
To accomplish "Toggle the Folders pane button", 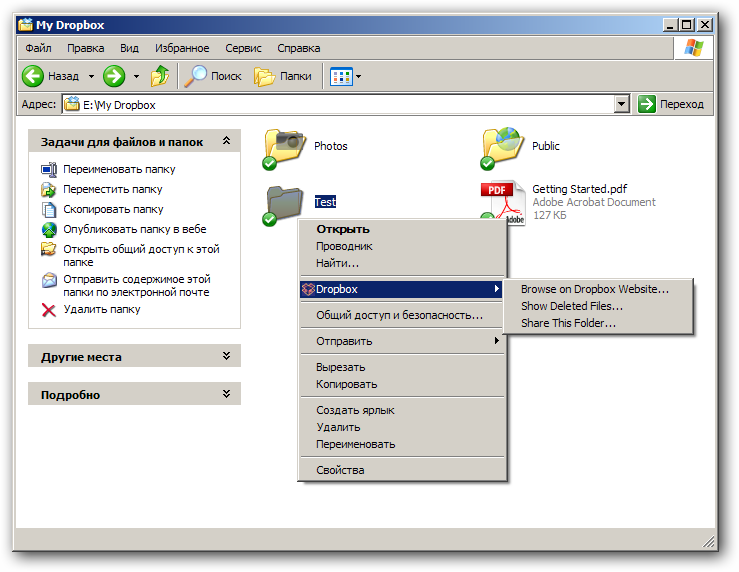I will pyautogui.click(x=283, y=76).
